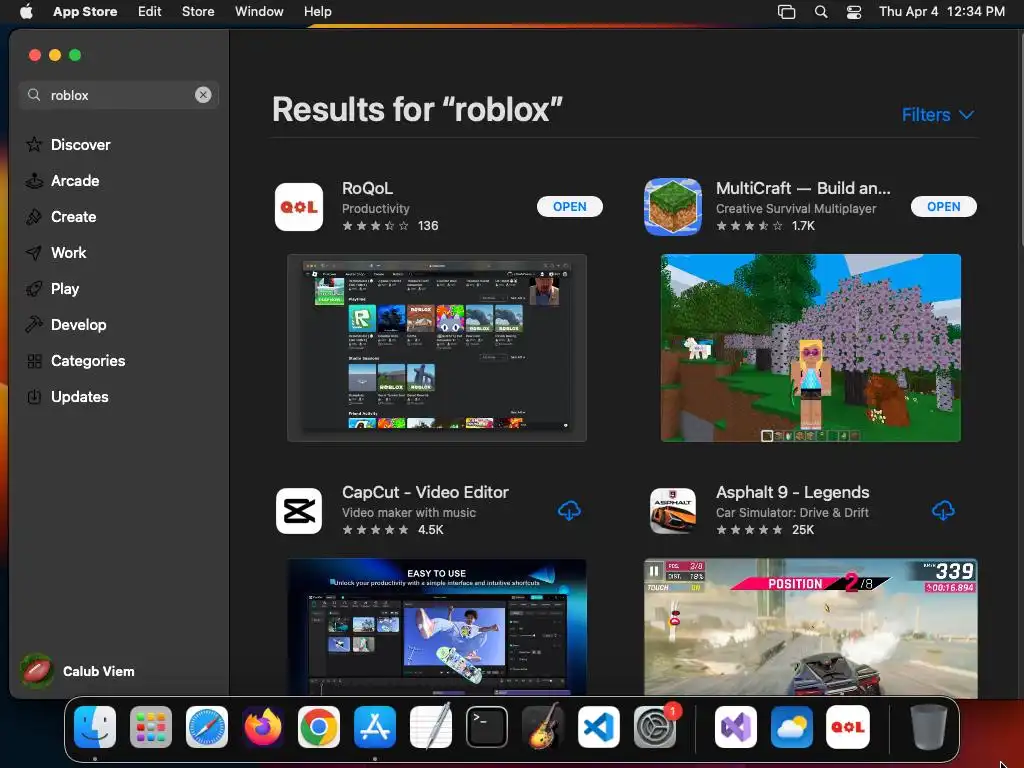Click the RoQoL app title
1024x768 pixels.
pyautogui.click(x=368, y=188)
